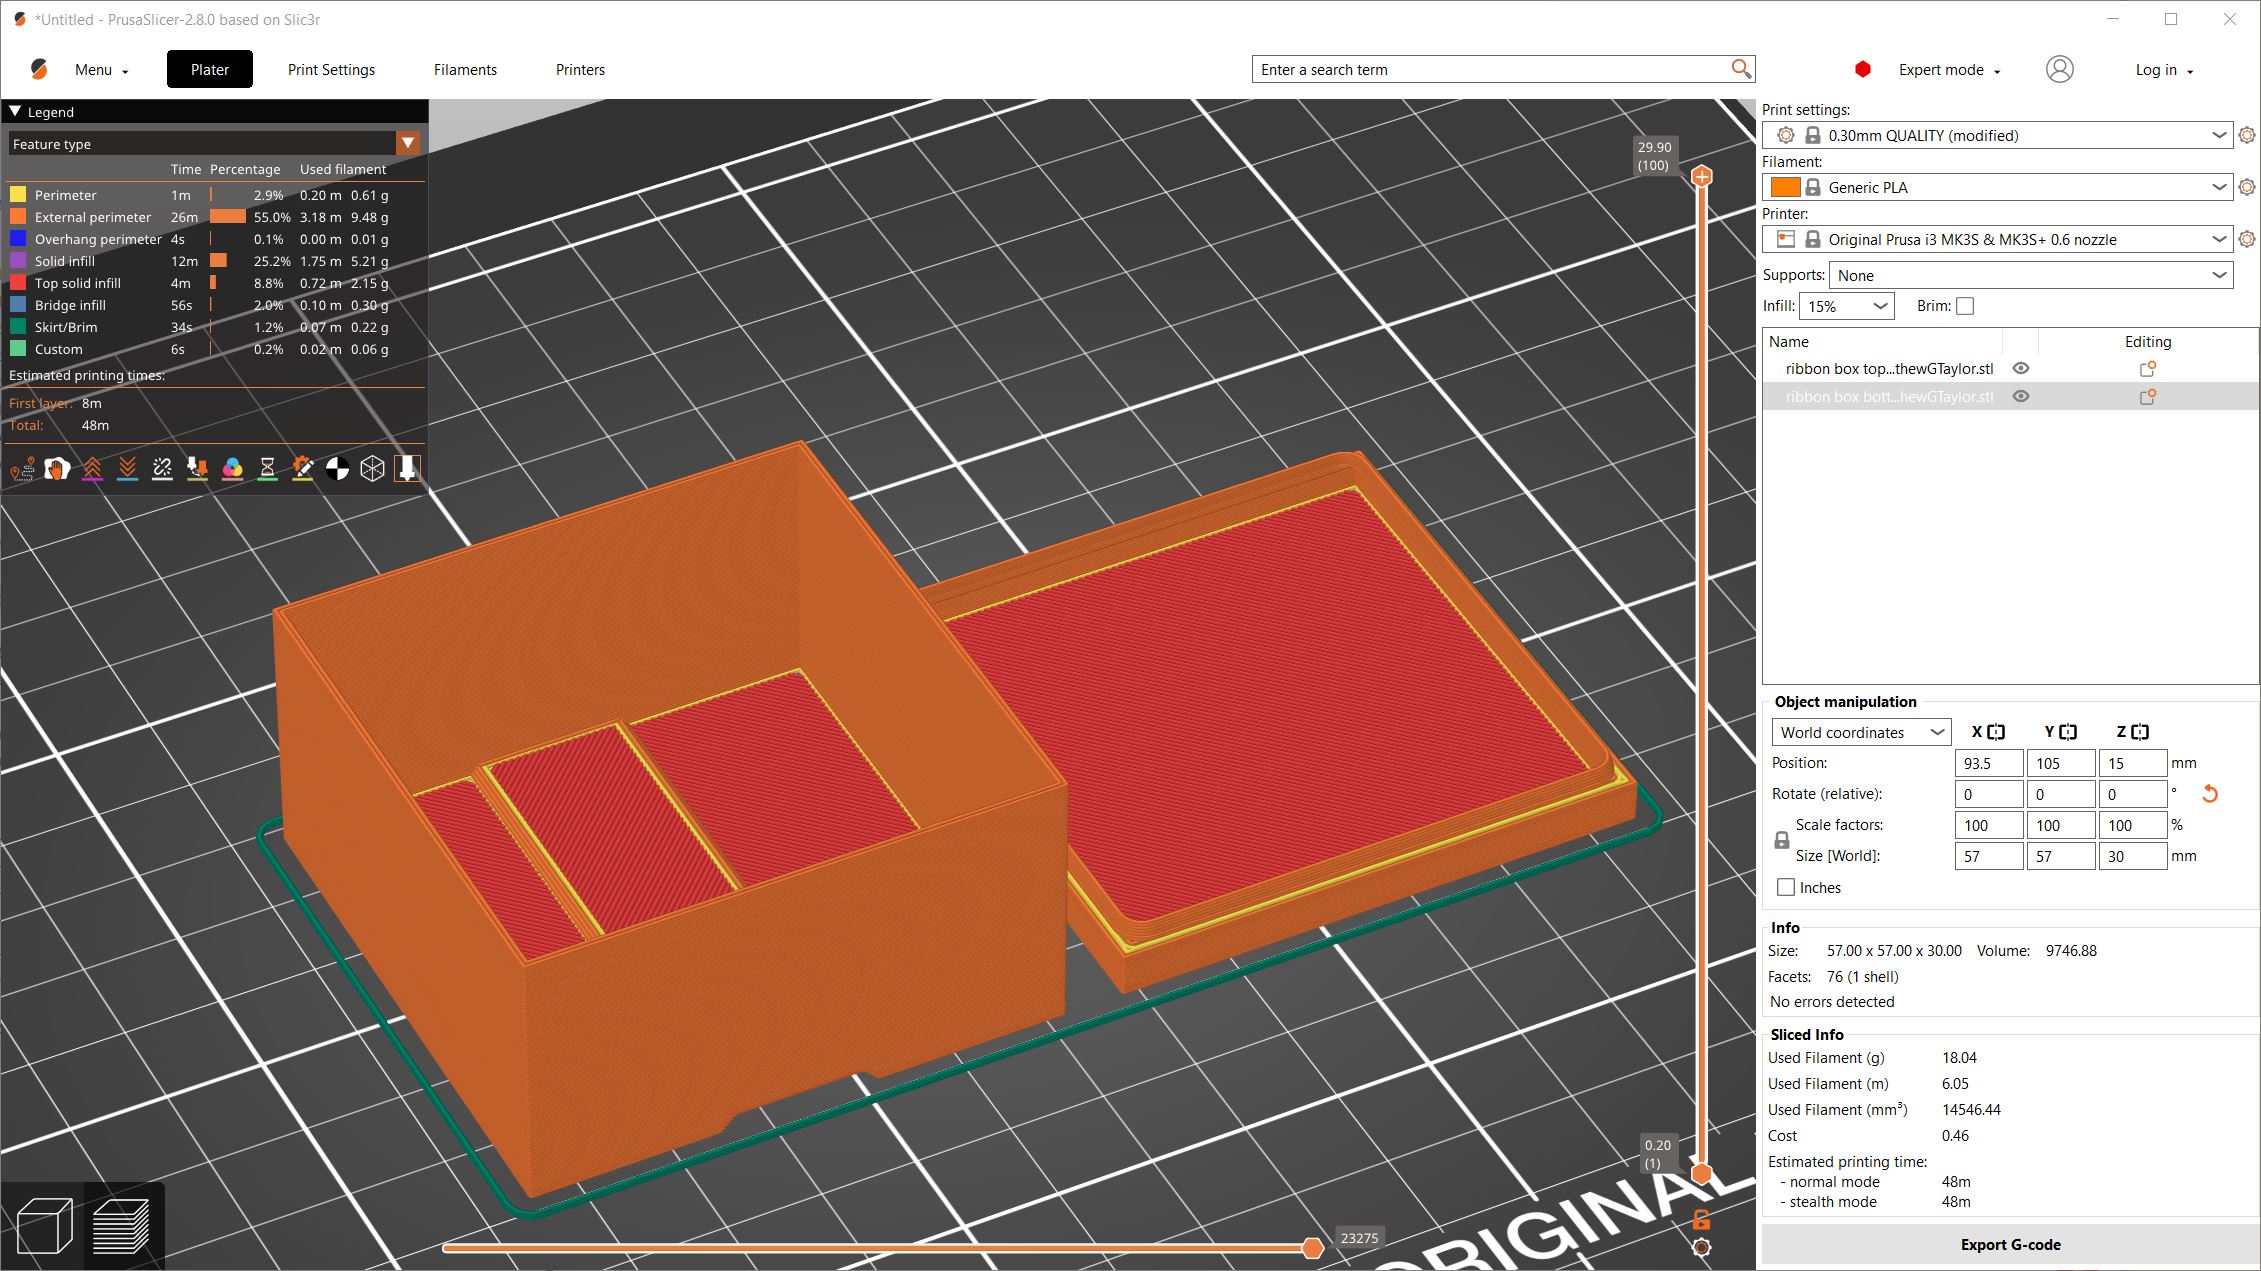Hide ribbon box bottom object with eye icon
The width and height of the screenshot is (2261, 1271).
click(x=2021, y=396)
